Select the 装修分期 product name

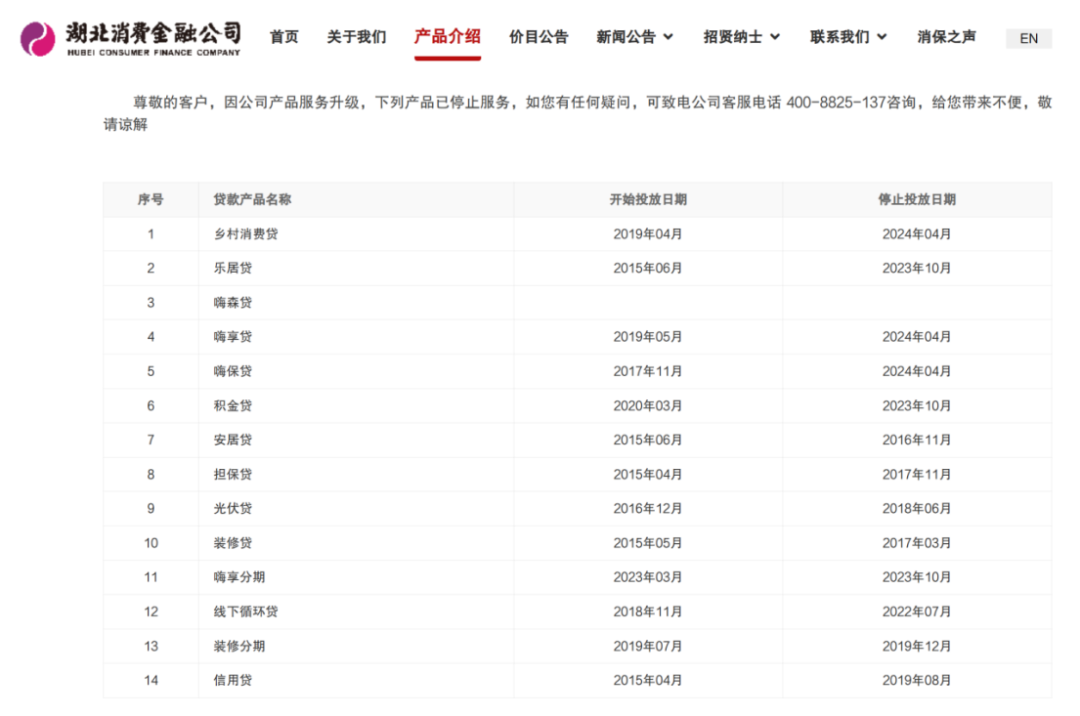(239, 646)
